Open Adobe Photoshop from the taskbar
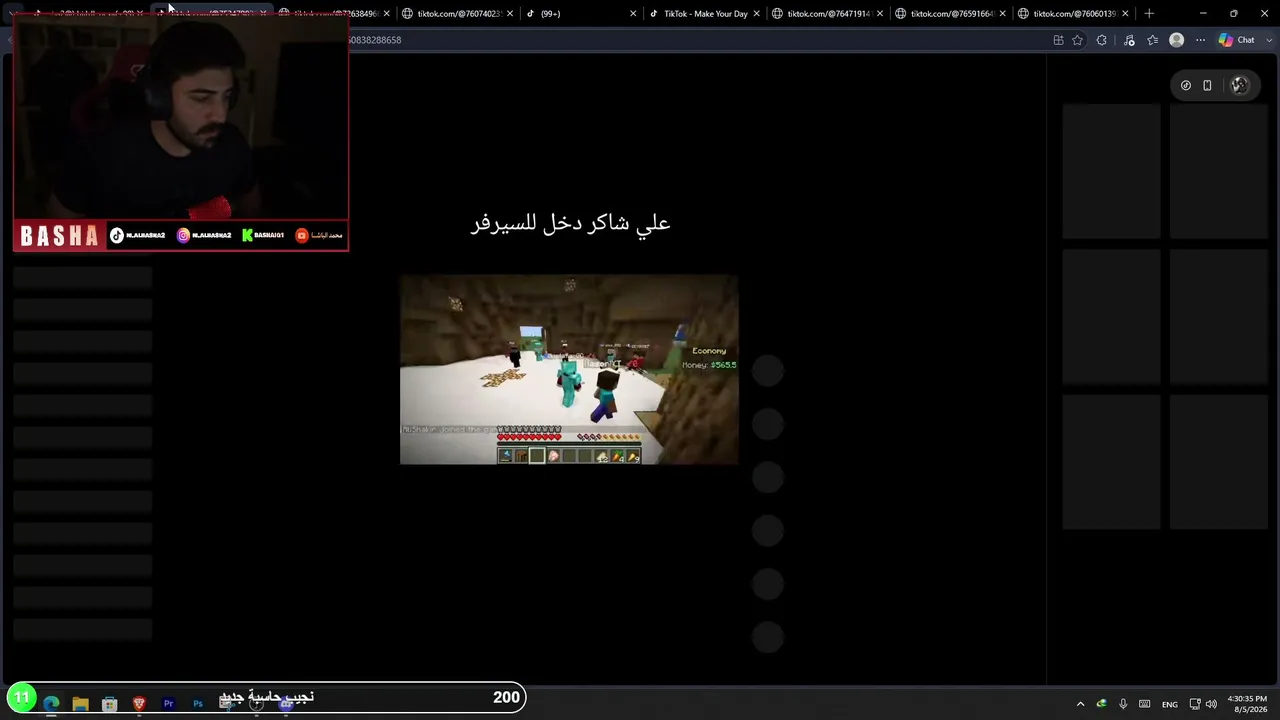 click(197, 704)
